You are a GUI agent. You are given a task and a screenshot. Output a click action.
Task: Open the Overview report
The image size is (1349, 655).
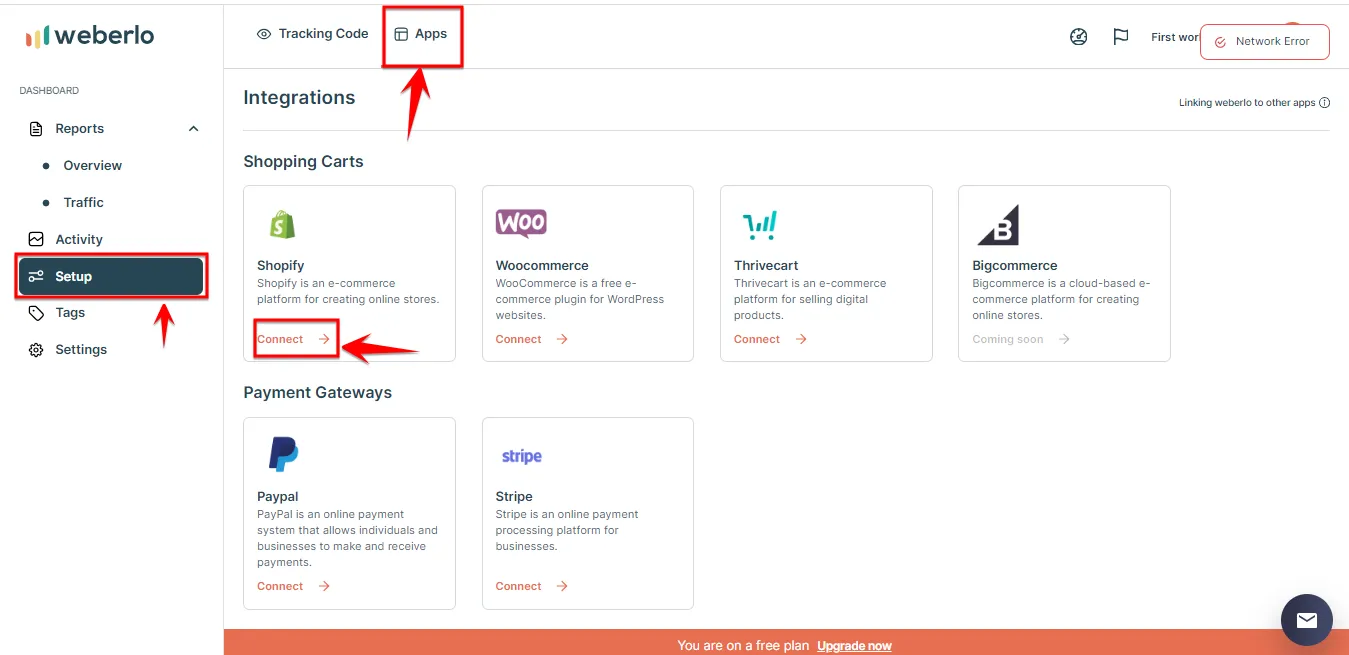click(92, 165)
